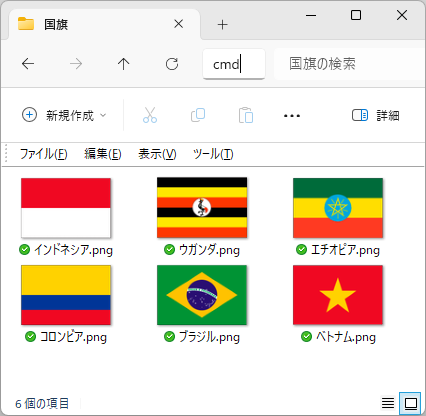
Task: Click sync status check beside ウガンダ.png
Action: (170, 250)
